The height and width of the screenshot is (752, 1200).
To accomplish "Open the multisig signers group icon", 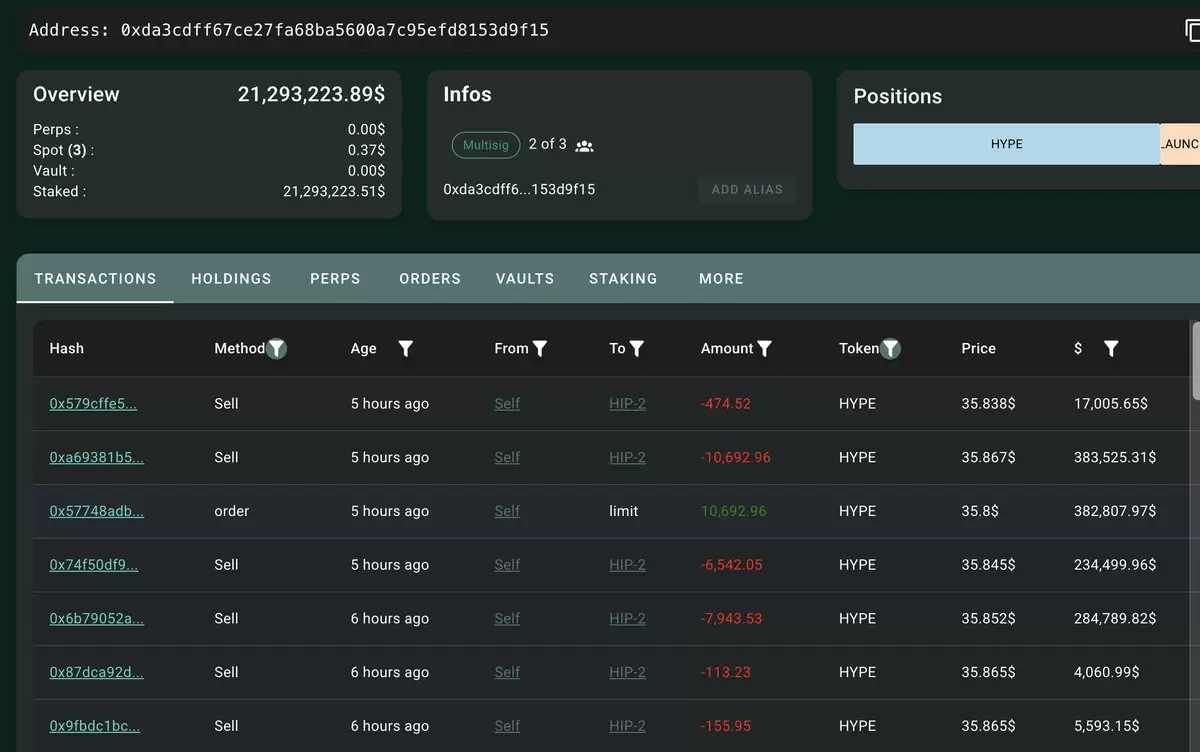I will pyautogui.click(x=585, y=146).
